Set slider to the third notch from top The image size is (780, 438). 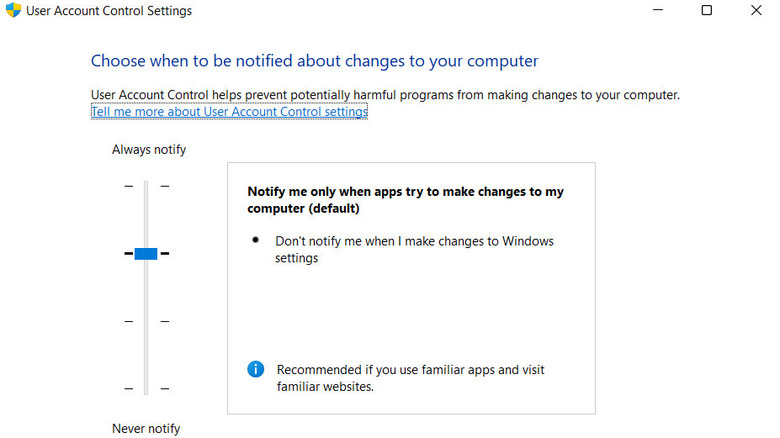tap(146, 321)
